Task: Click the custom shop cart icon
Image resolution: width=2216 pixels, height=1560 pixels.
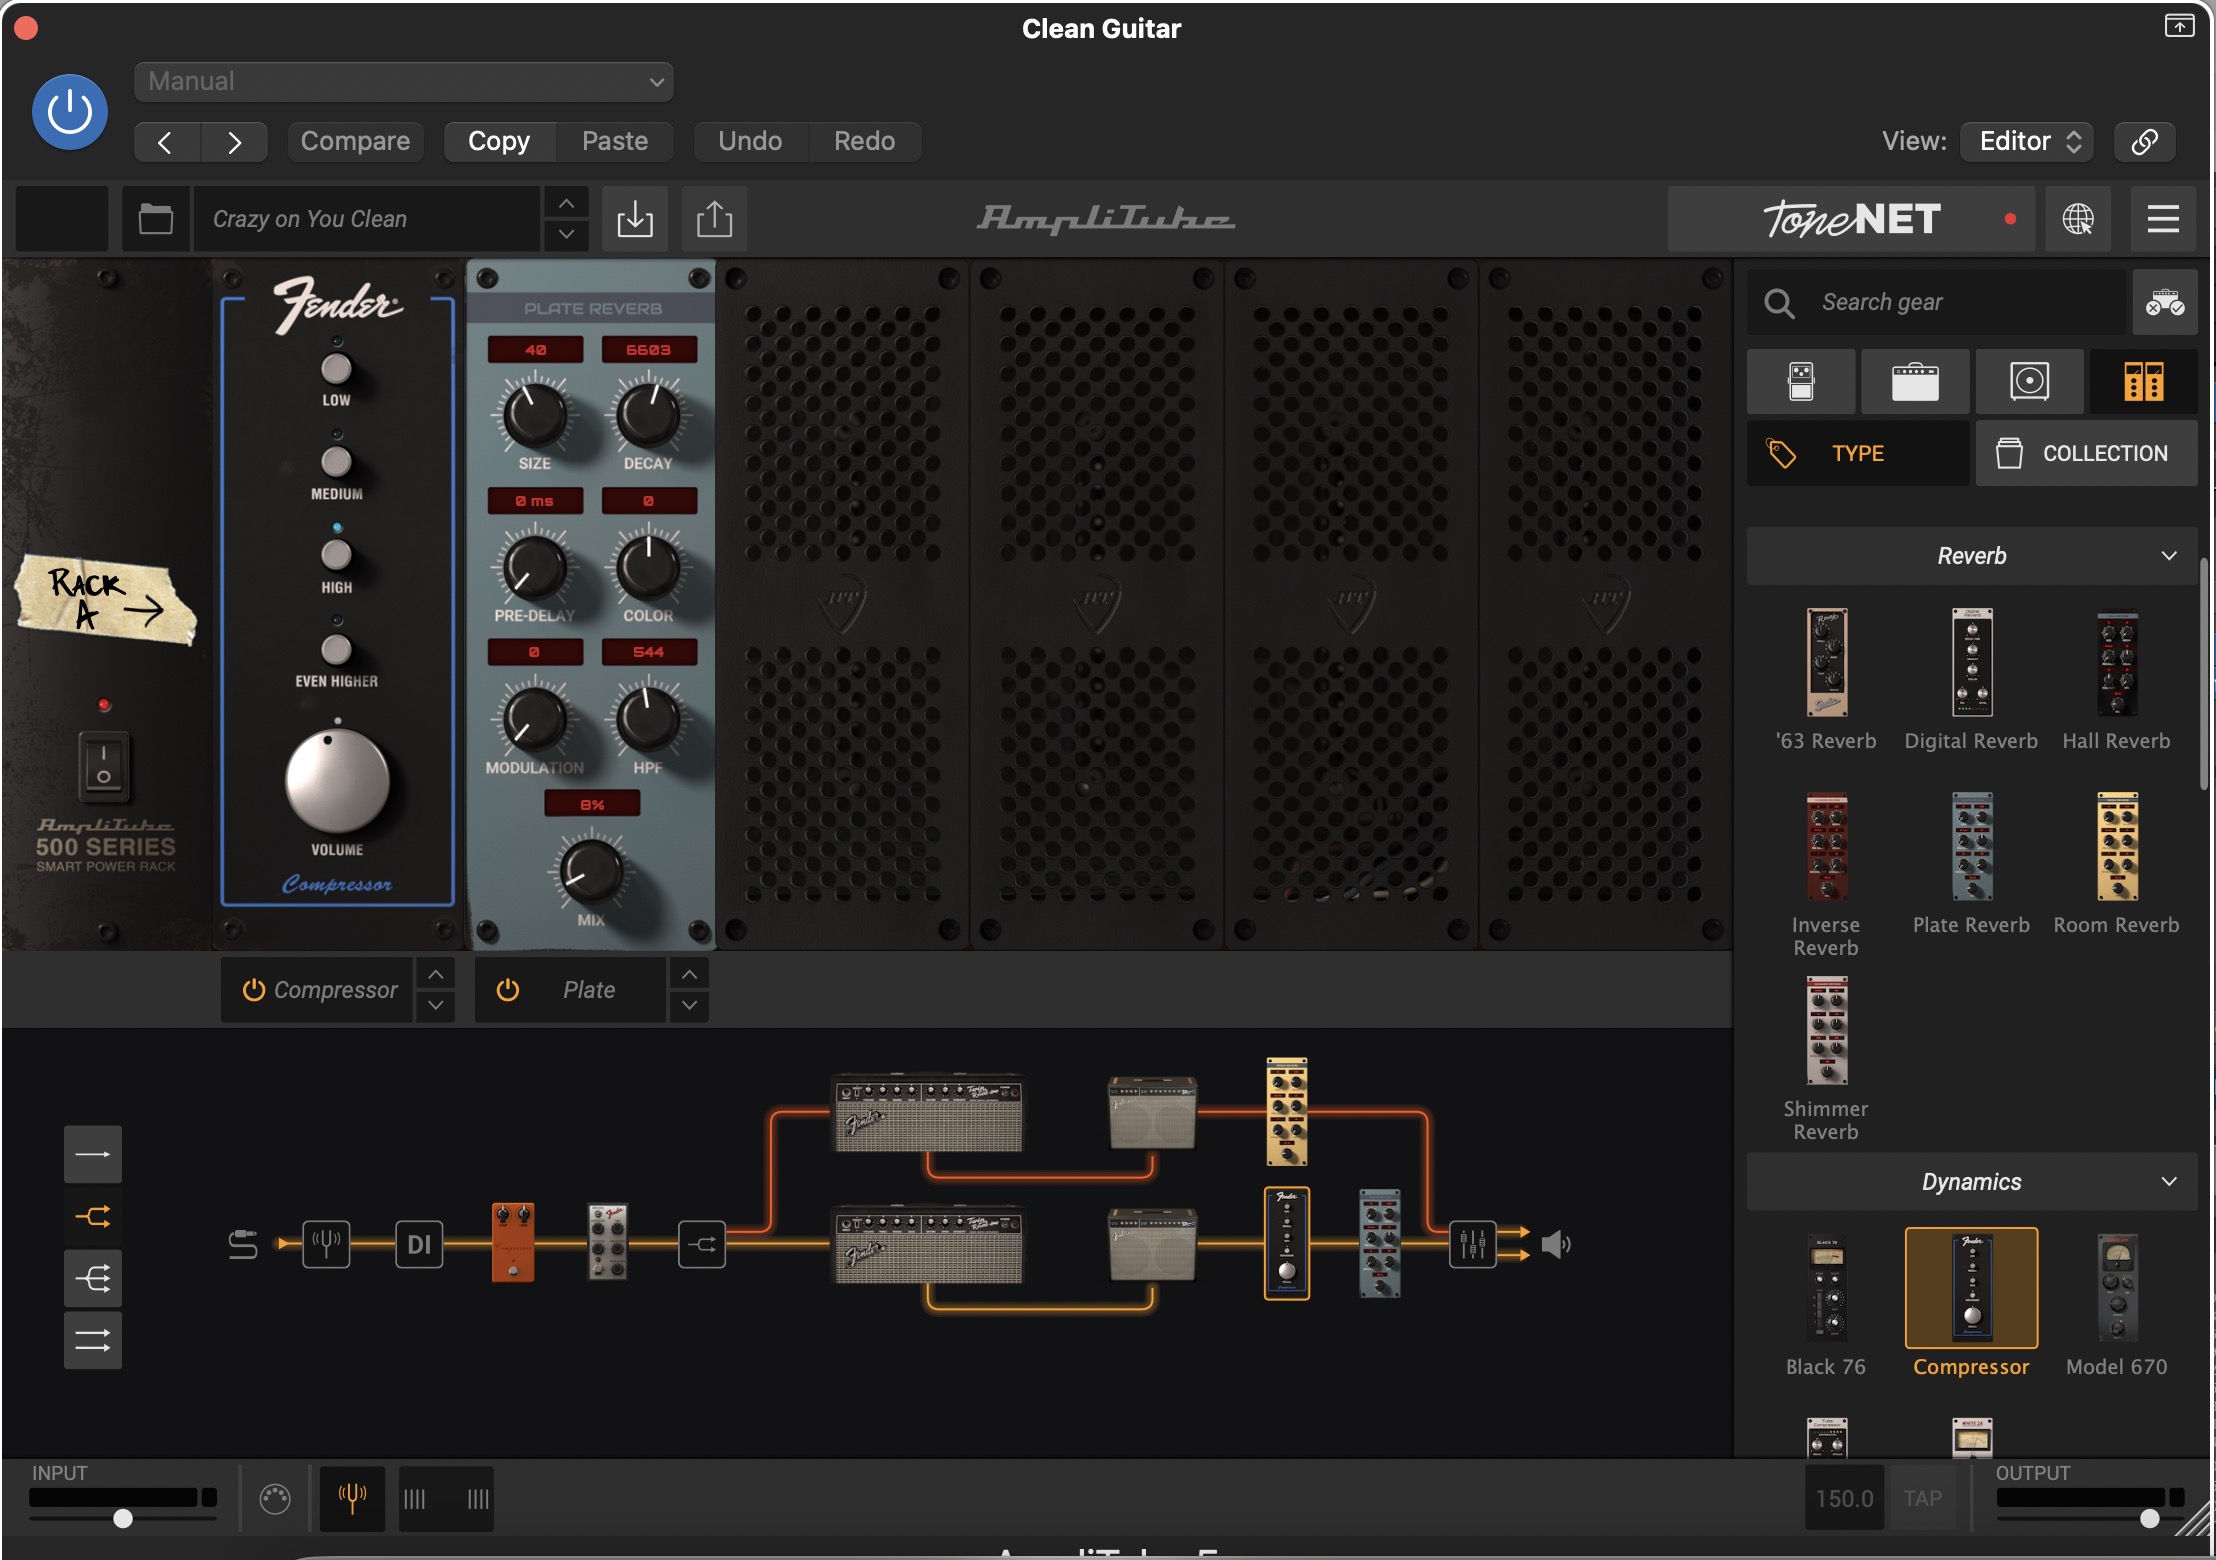Action: click(2165, 302)
